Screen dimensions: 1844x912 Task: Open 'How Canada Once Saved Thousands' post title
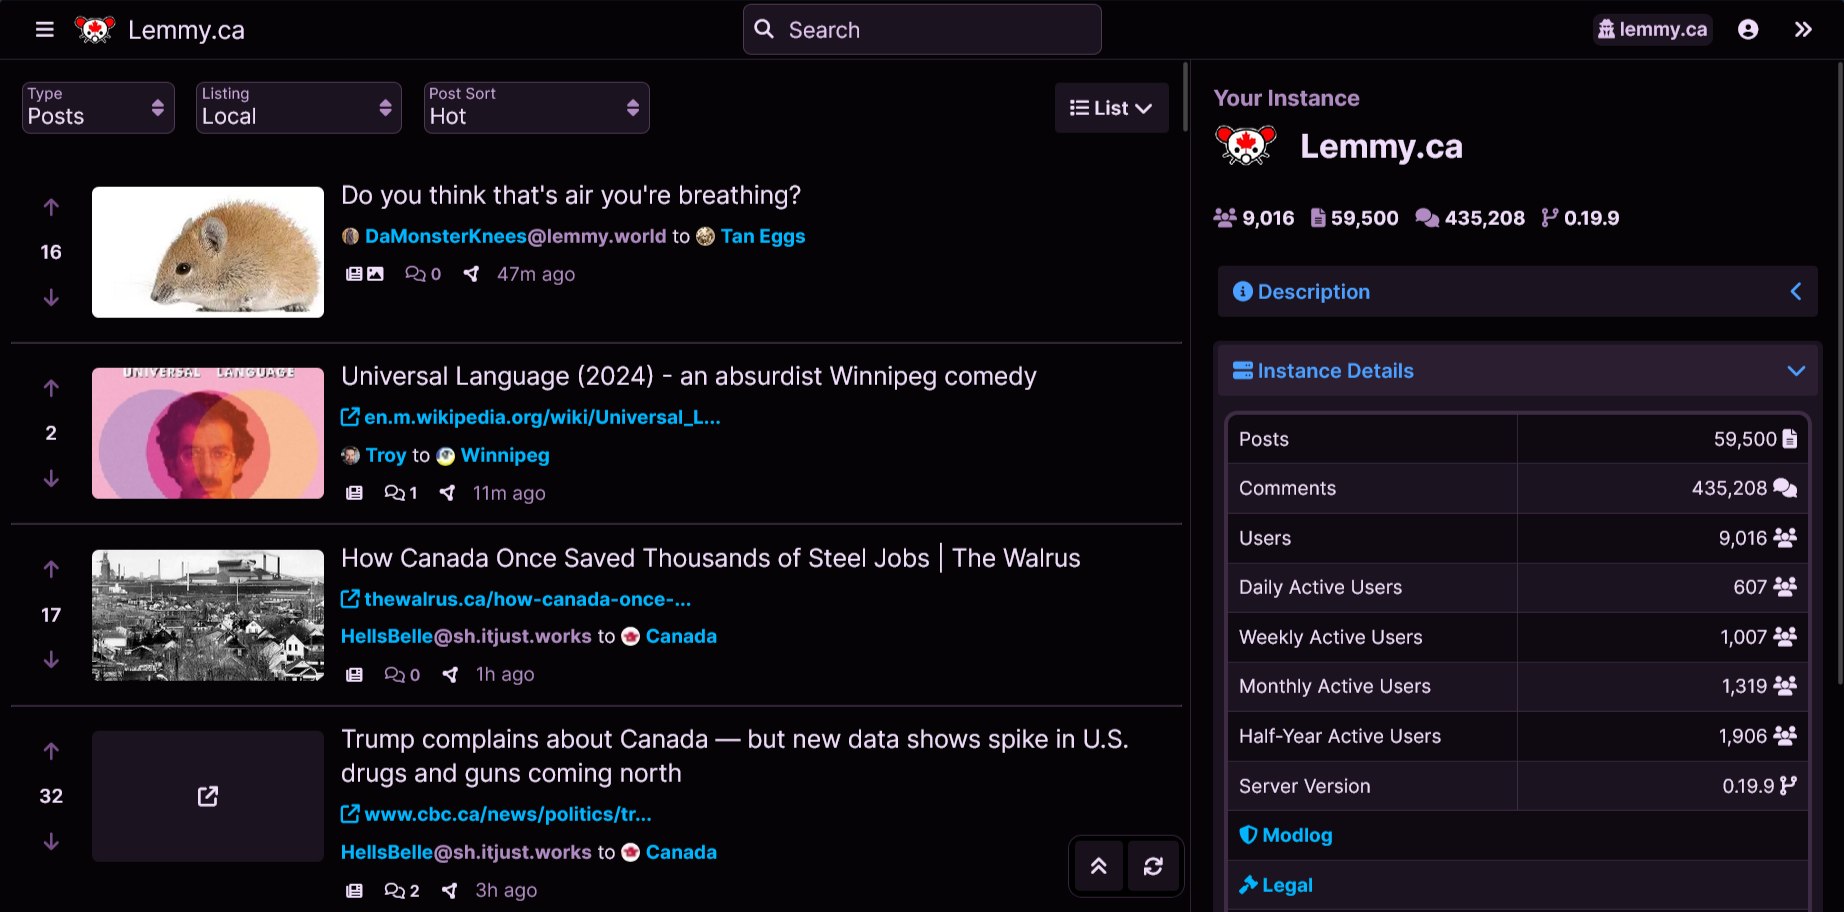[711, 558]
